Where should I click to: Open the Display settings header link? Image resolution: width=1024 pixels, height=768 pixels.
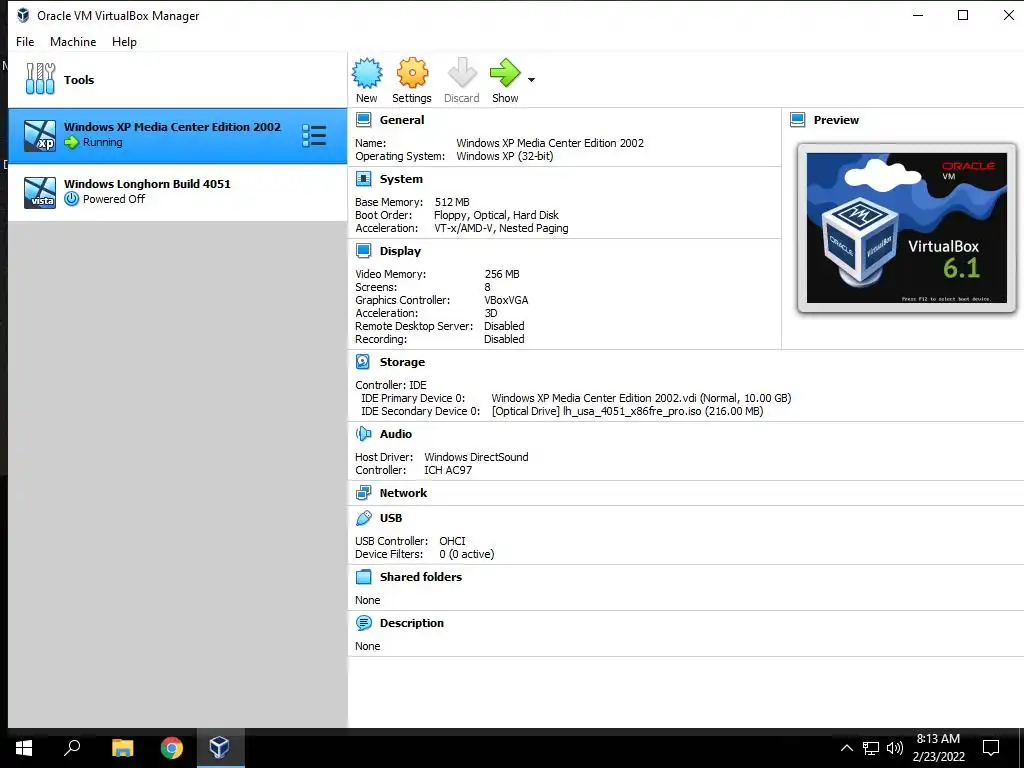400,251
